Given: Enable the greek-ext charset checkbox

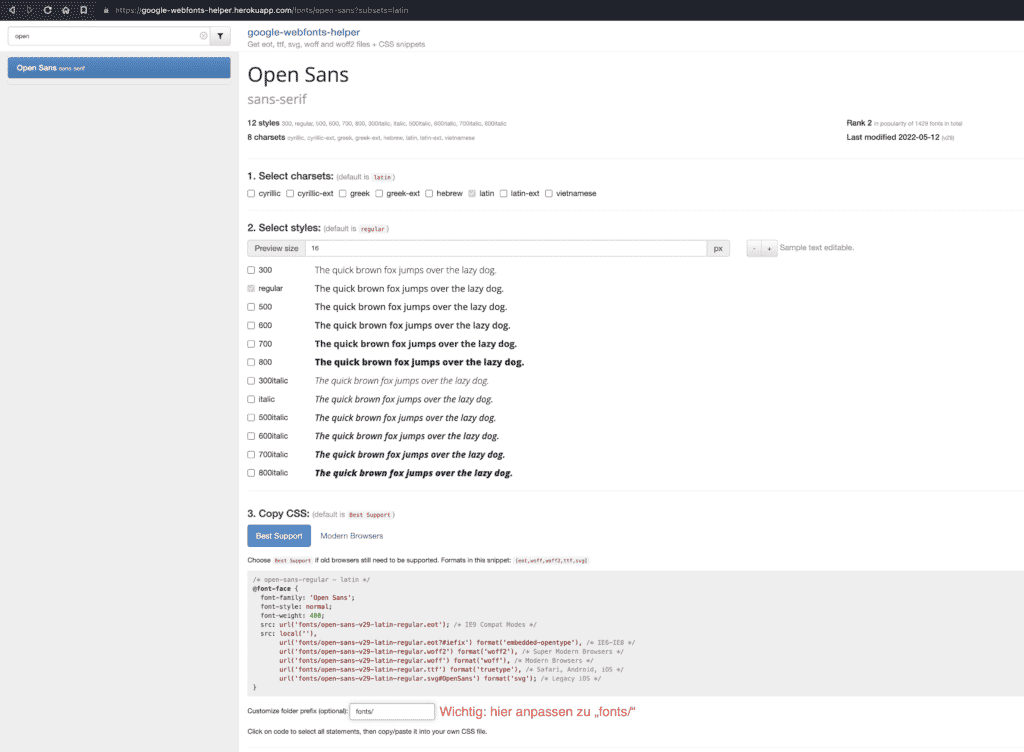Looking at the screenshot, I should [379, 193].
